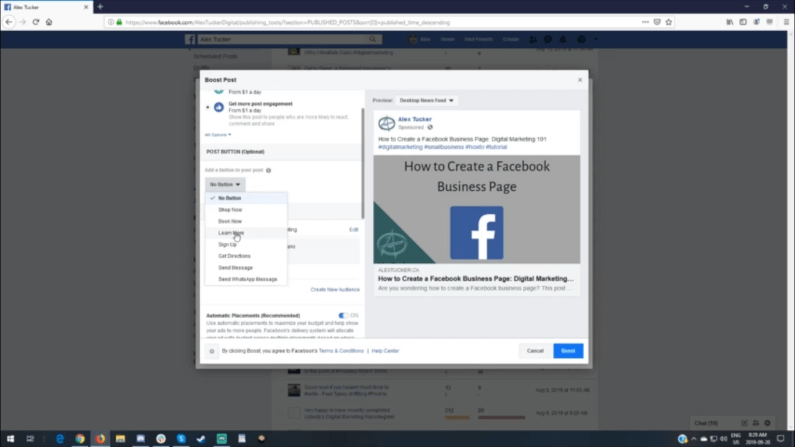Click browser back button
795x447 pixels.
click(9, 22)
